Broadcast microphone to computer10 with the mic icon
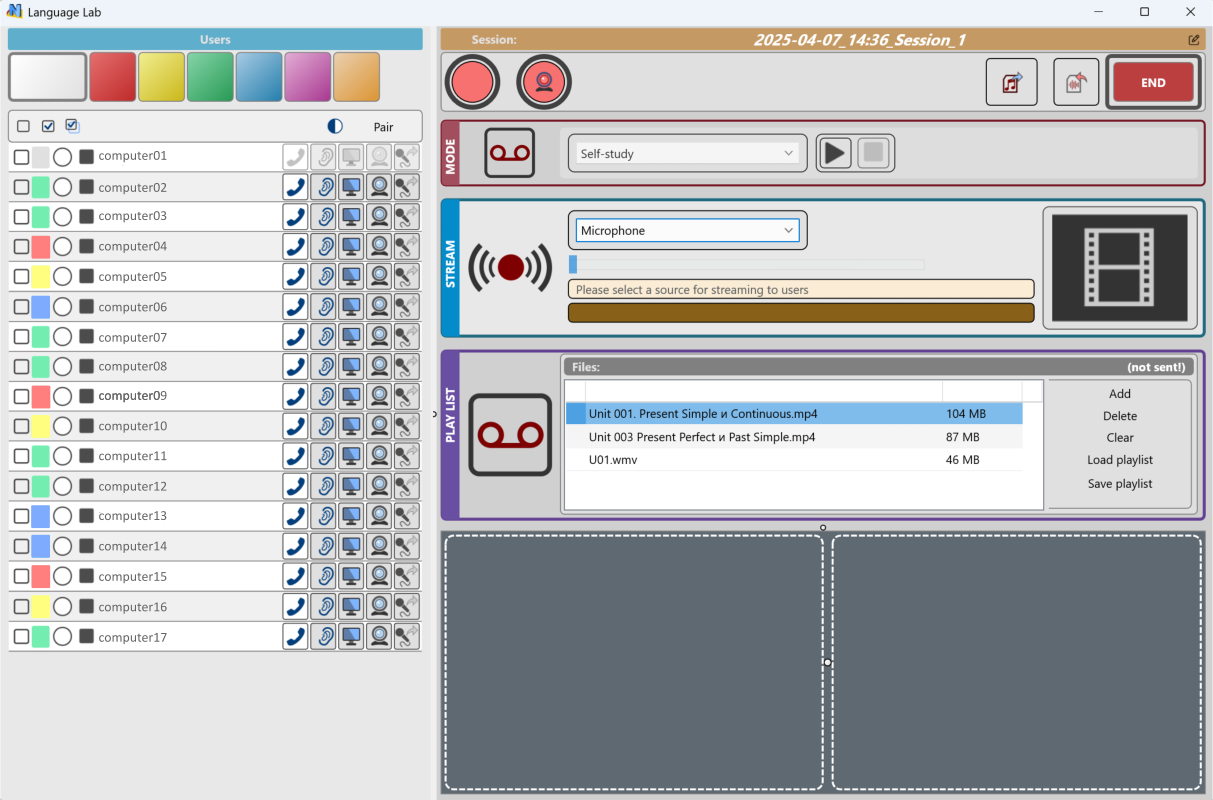Image resolution: width=1213 pixels, height=800 pixels. [406, 425]
